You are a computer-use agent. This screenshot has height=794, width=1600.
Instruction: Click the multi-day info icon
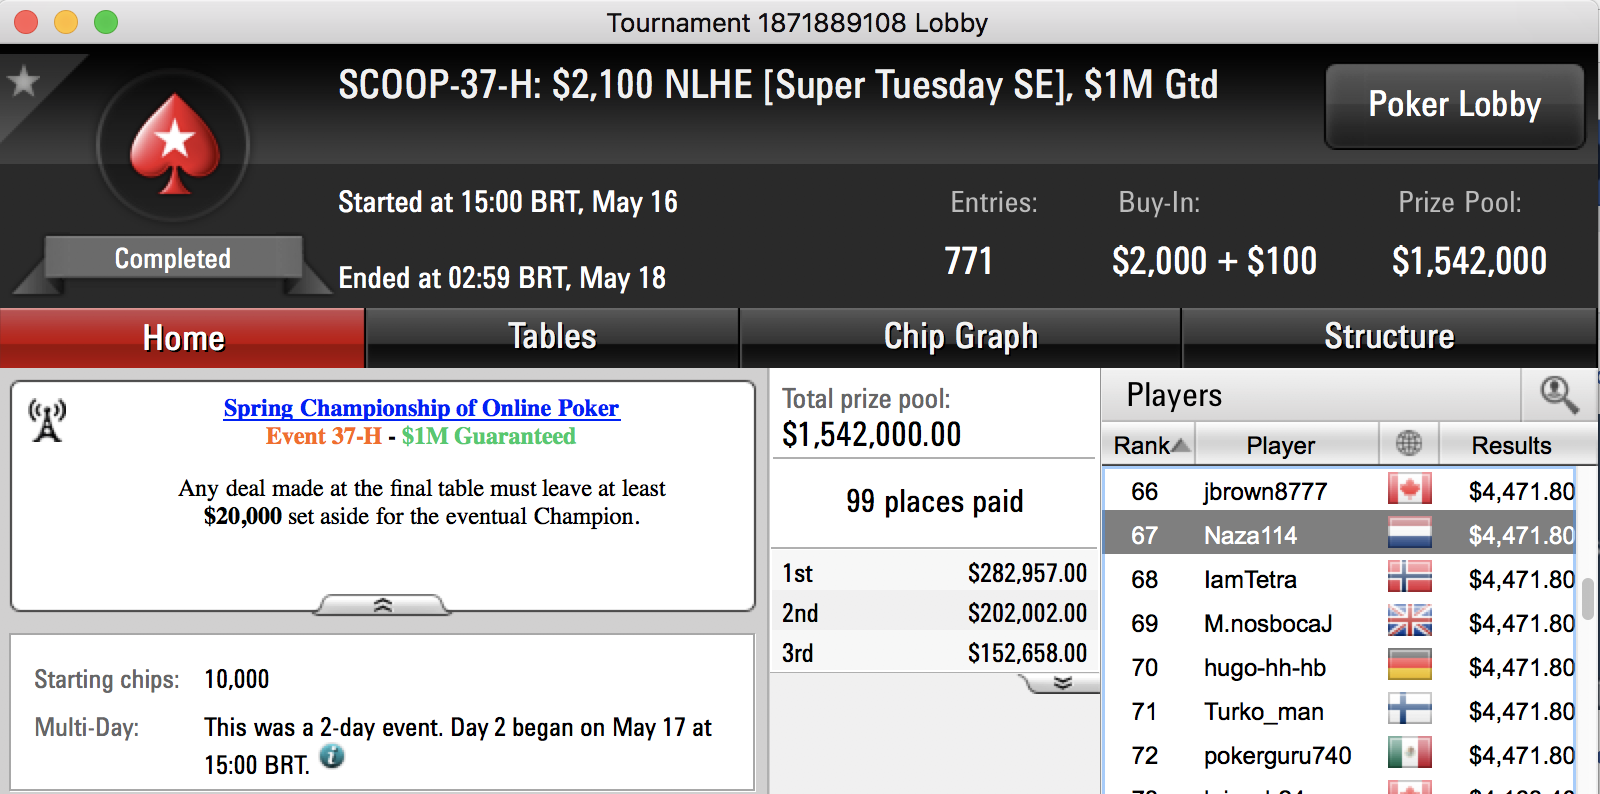332,757
